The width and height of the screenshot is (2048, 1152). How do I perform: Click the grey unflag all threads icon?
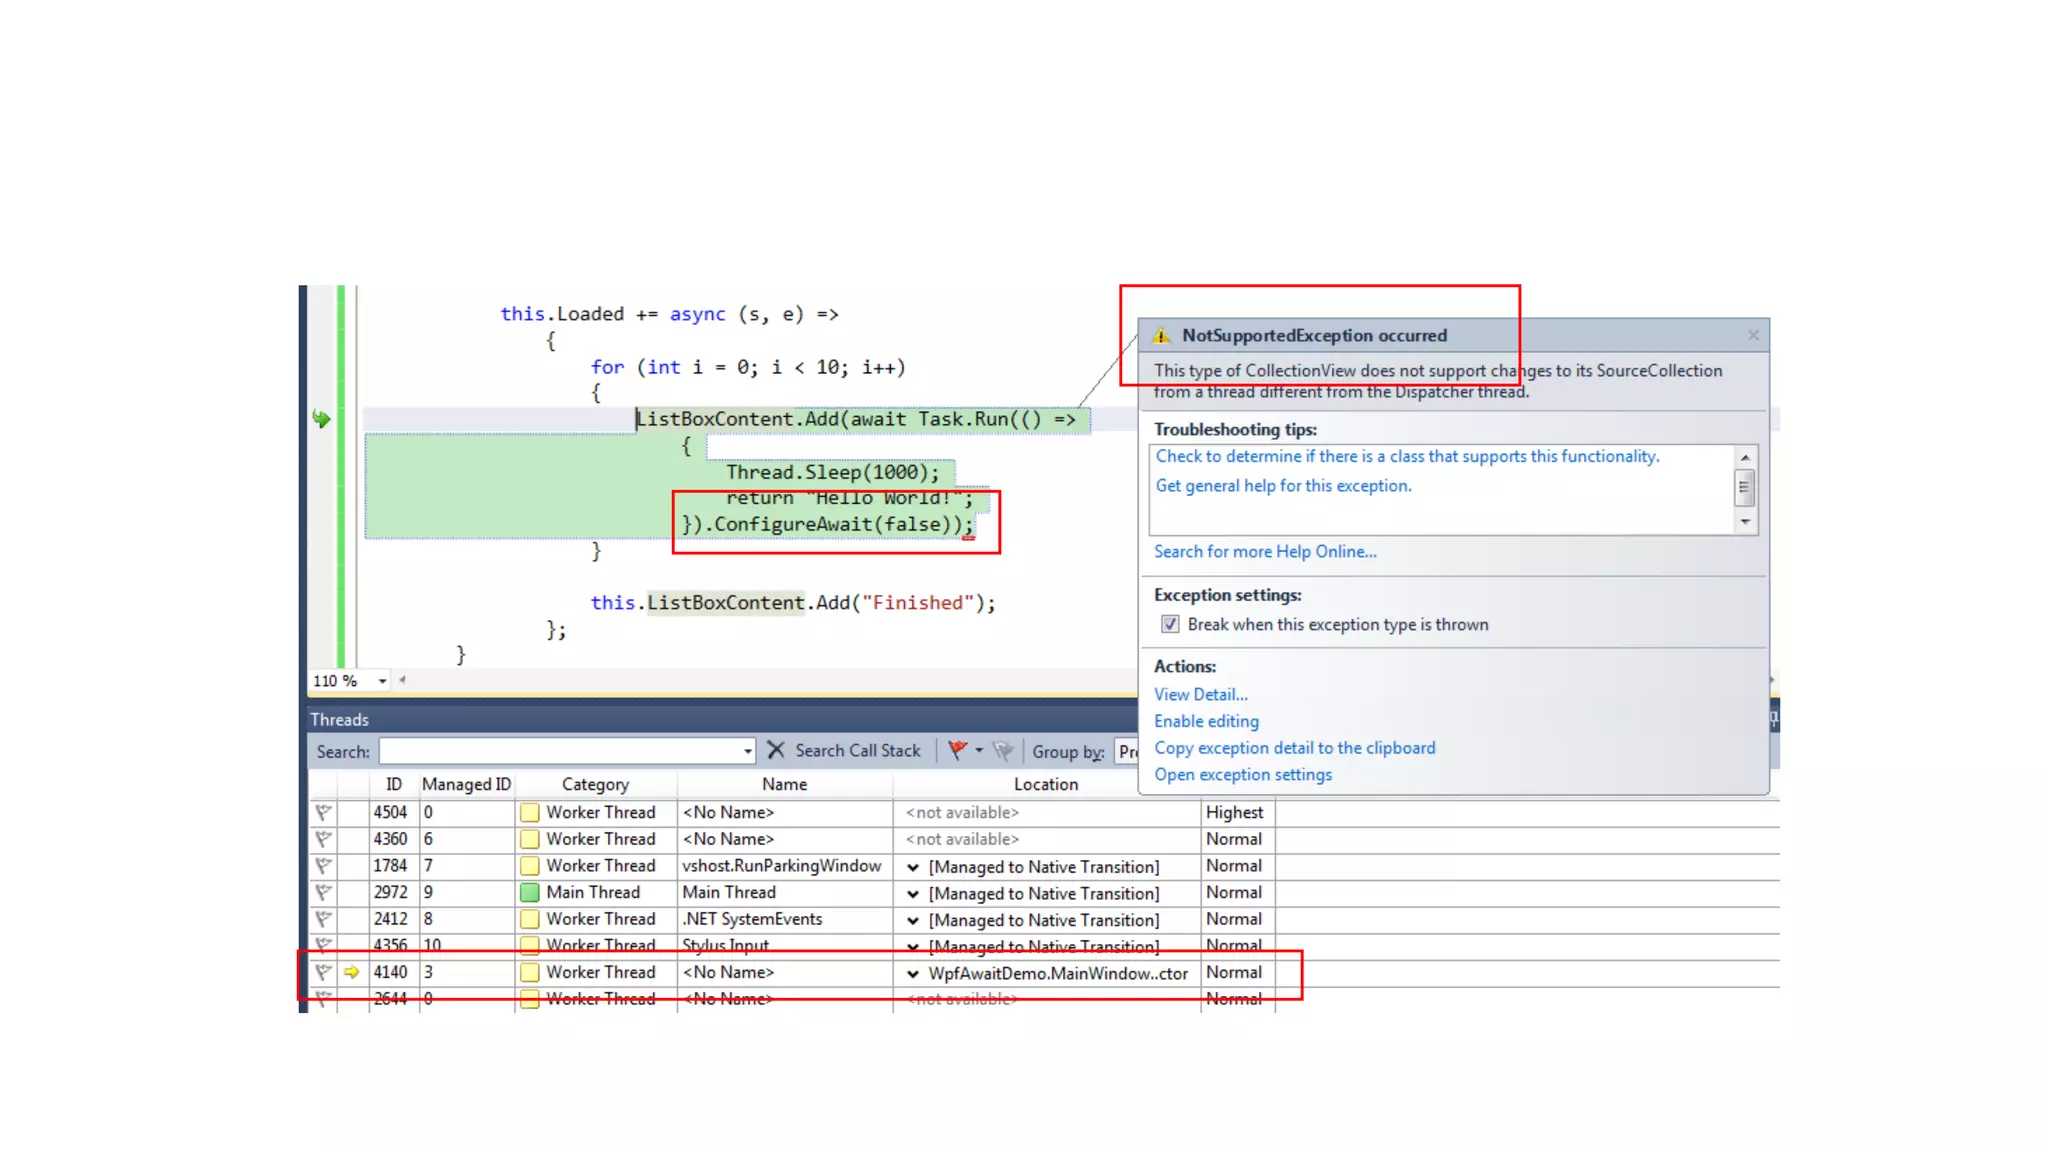tap(1003, 750)
